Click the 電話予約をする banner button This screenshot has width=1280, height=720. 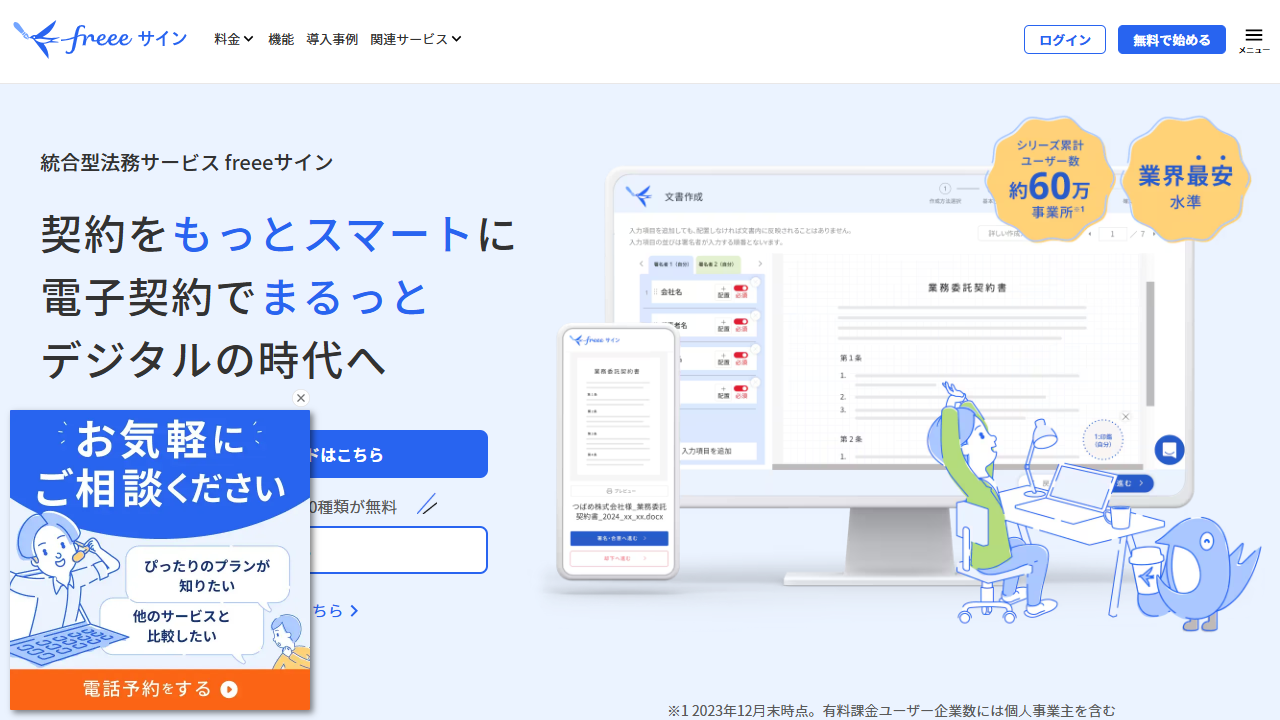tap(160, 689)
